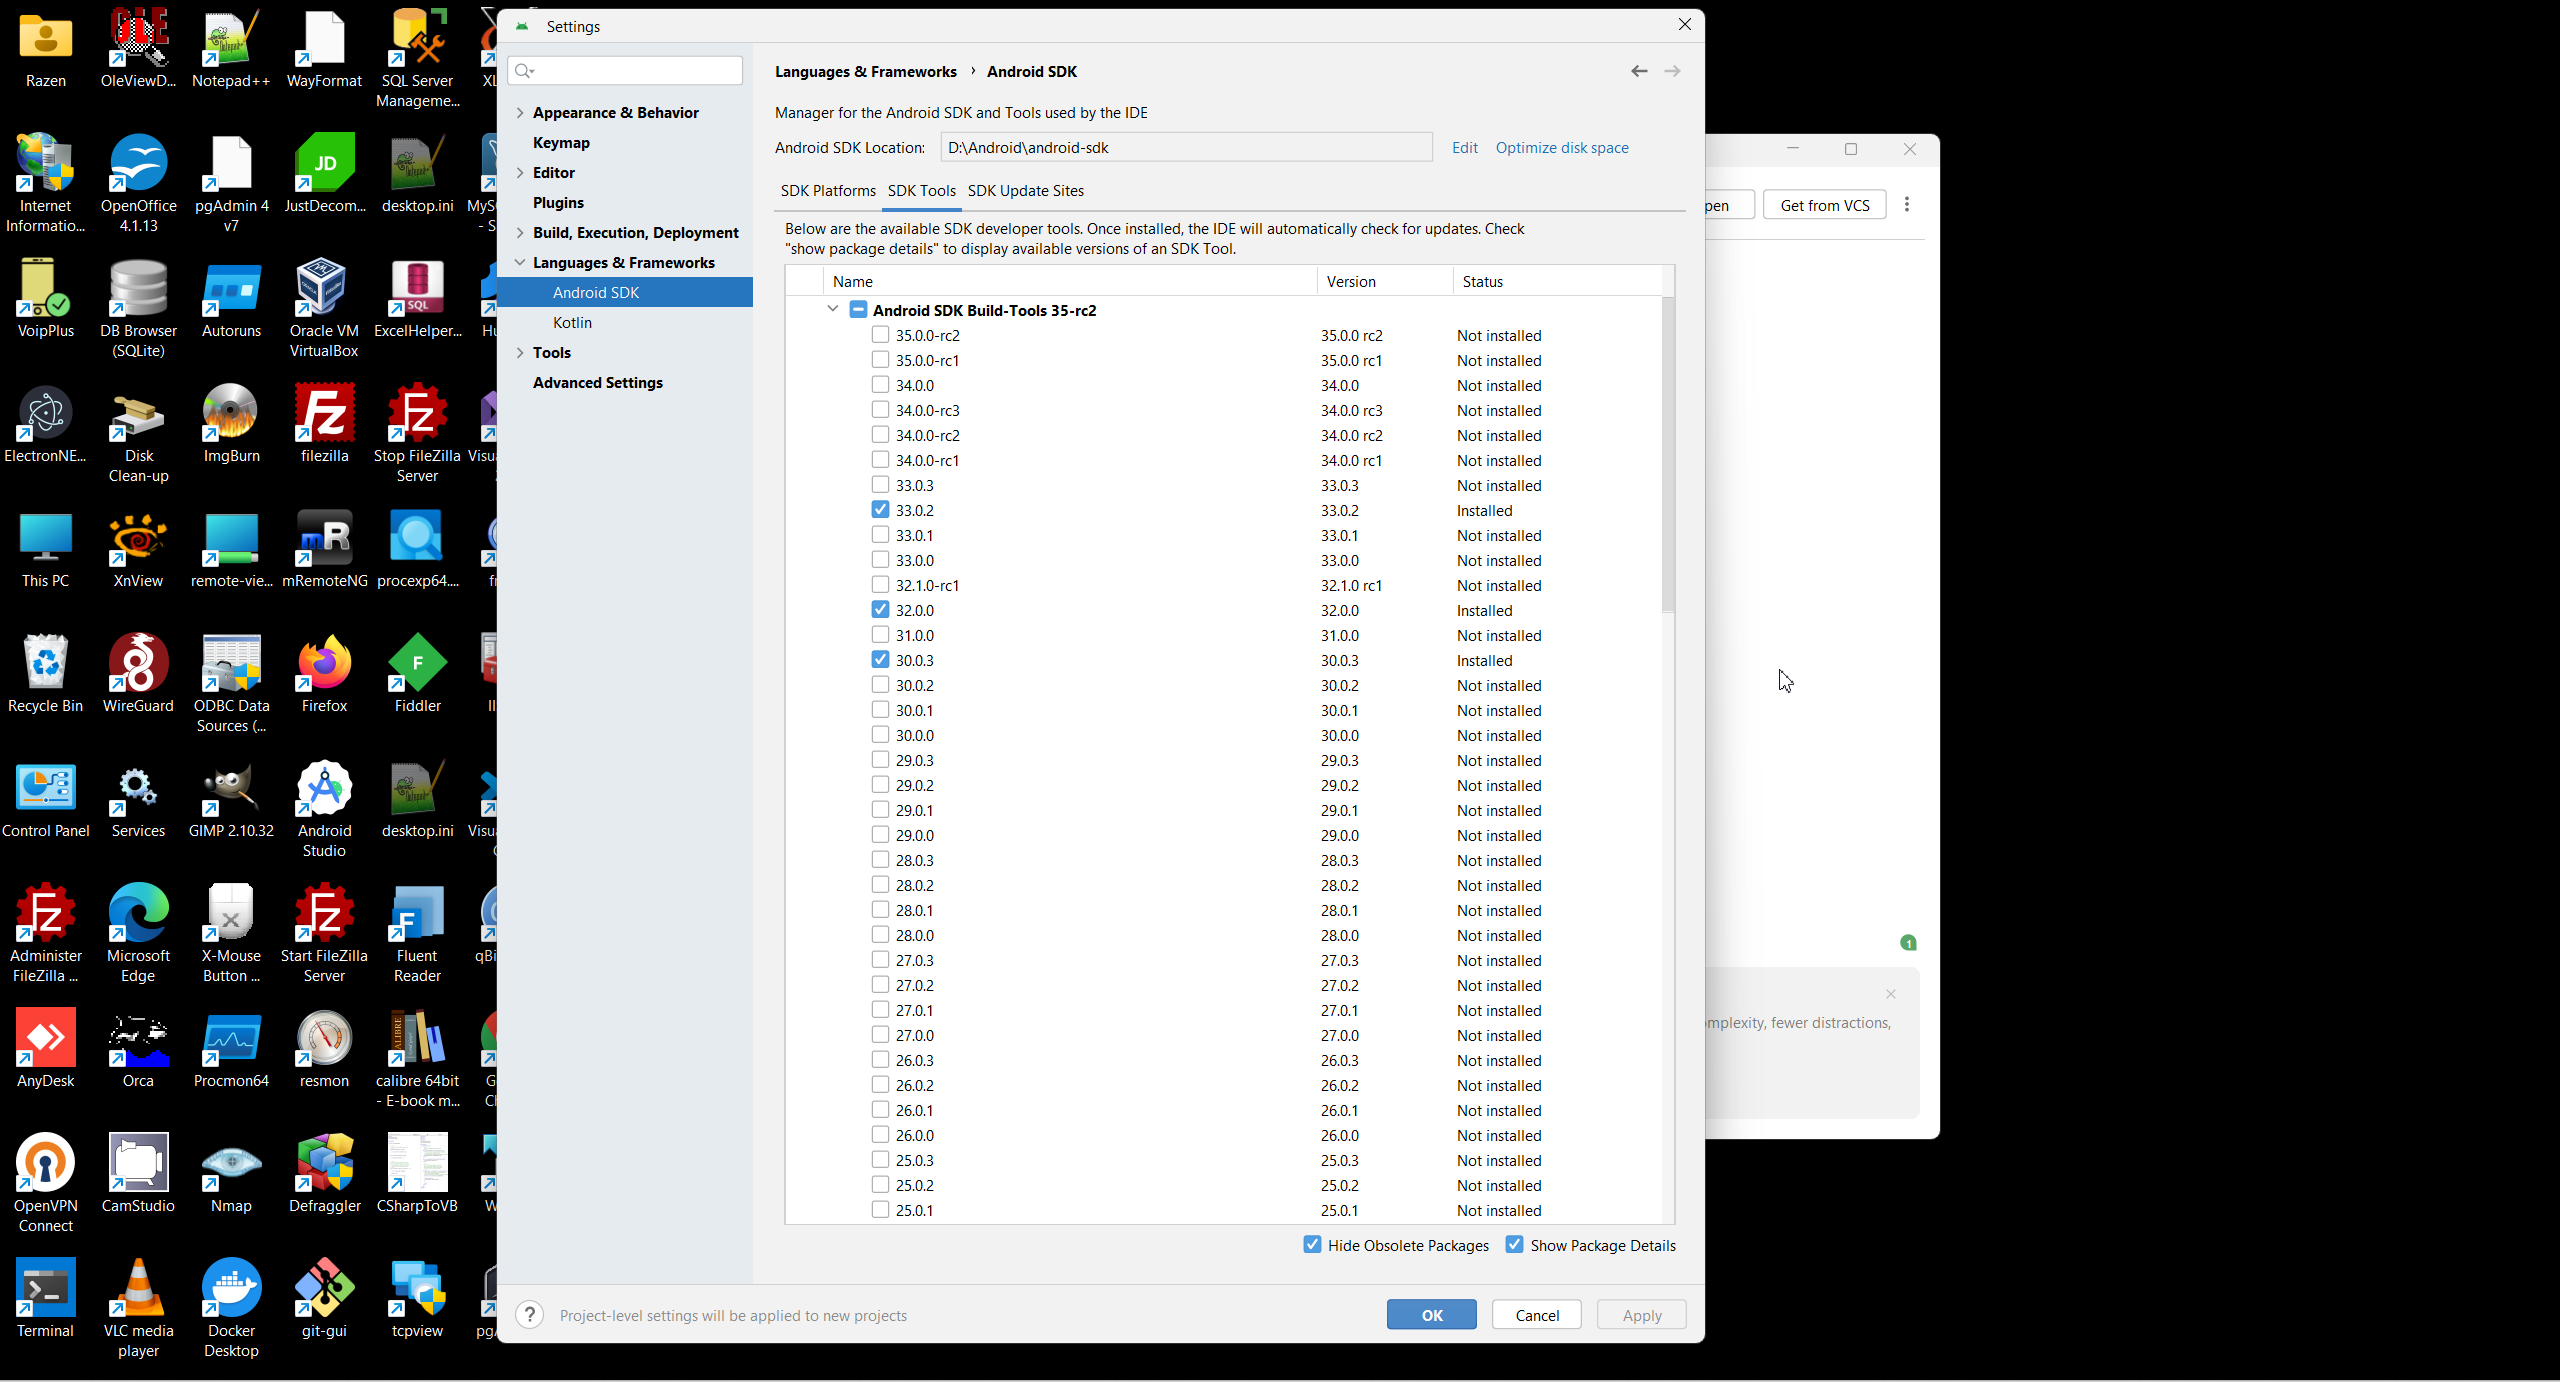Collapse Android SDK Build-Tools 35-rc2 group
Viewport: 2560px width, 1382px height.
coord(832,310)
